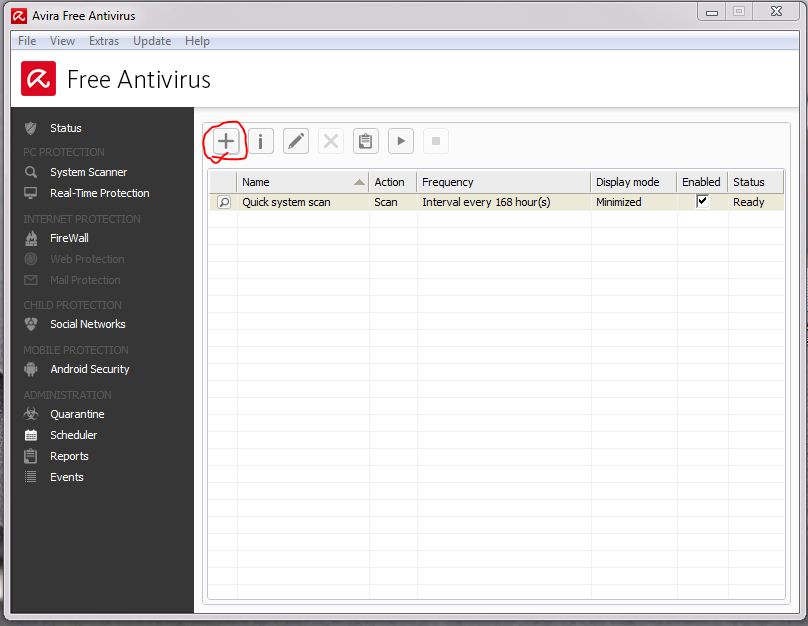Click the magnifier icon beside Quick system scan
The height and width of the screenshot is (626, 808).
[x=223, y=202]
